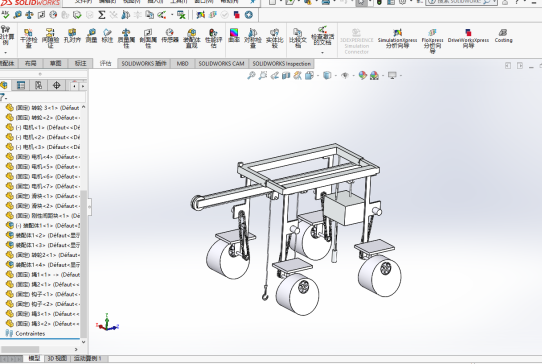Open the FeatureManager design tree tab

(4, 85)
